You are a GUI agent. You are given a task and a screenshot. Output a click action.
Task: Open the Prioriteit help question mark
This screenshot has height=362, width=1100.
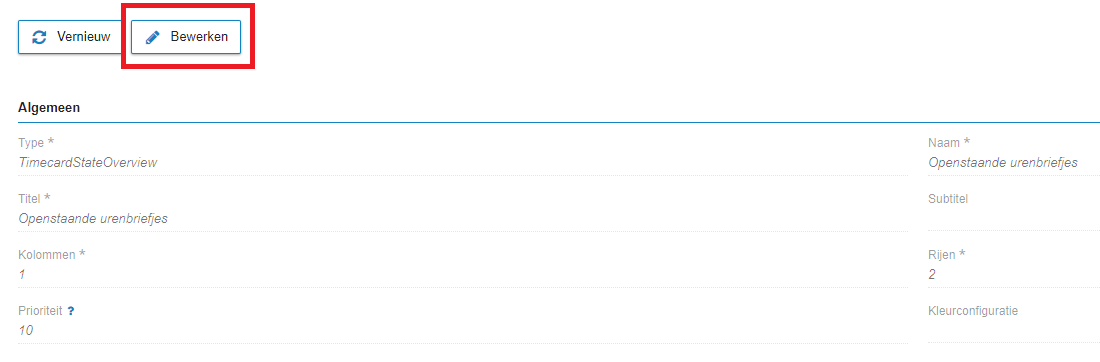71,311
